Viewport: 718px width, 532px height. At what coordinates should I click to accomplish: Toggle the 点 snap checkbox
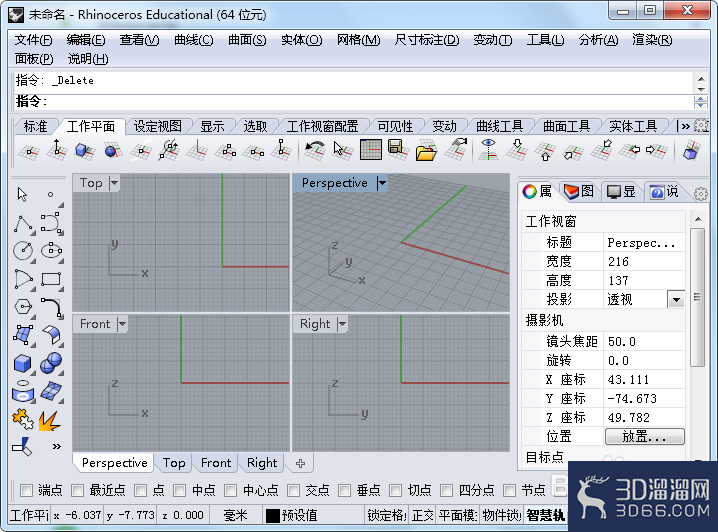coord(140,490)
